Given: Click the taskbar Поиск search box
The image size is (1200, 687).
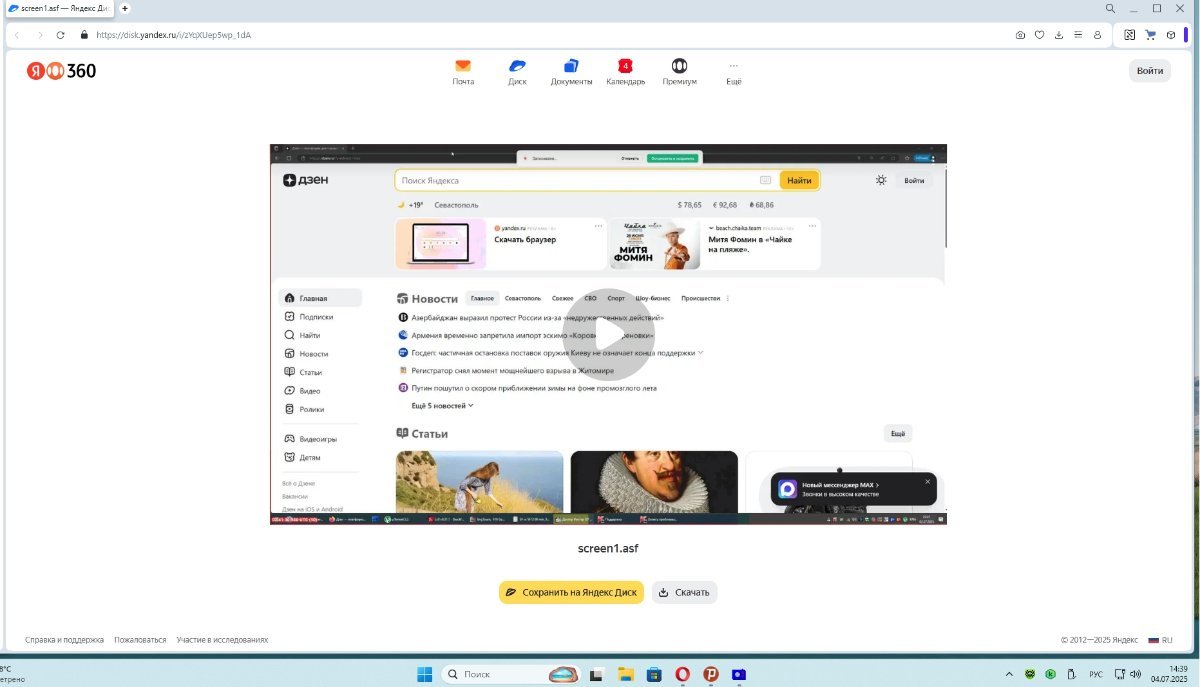Looking at the screenshot, I should tap(512, 674).
